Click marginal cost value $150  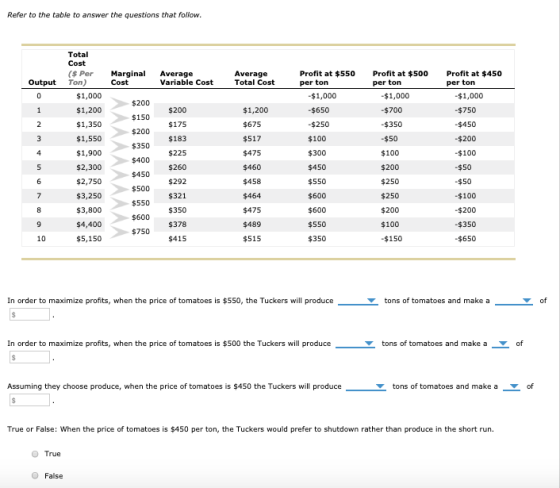(x=141, y=117)
